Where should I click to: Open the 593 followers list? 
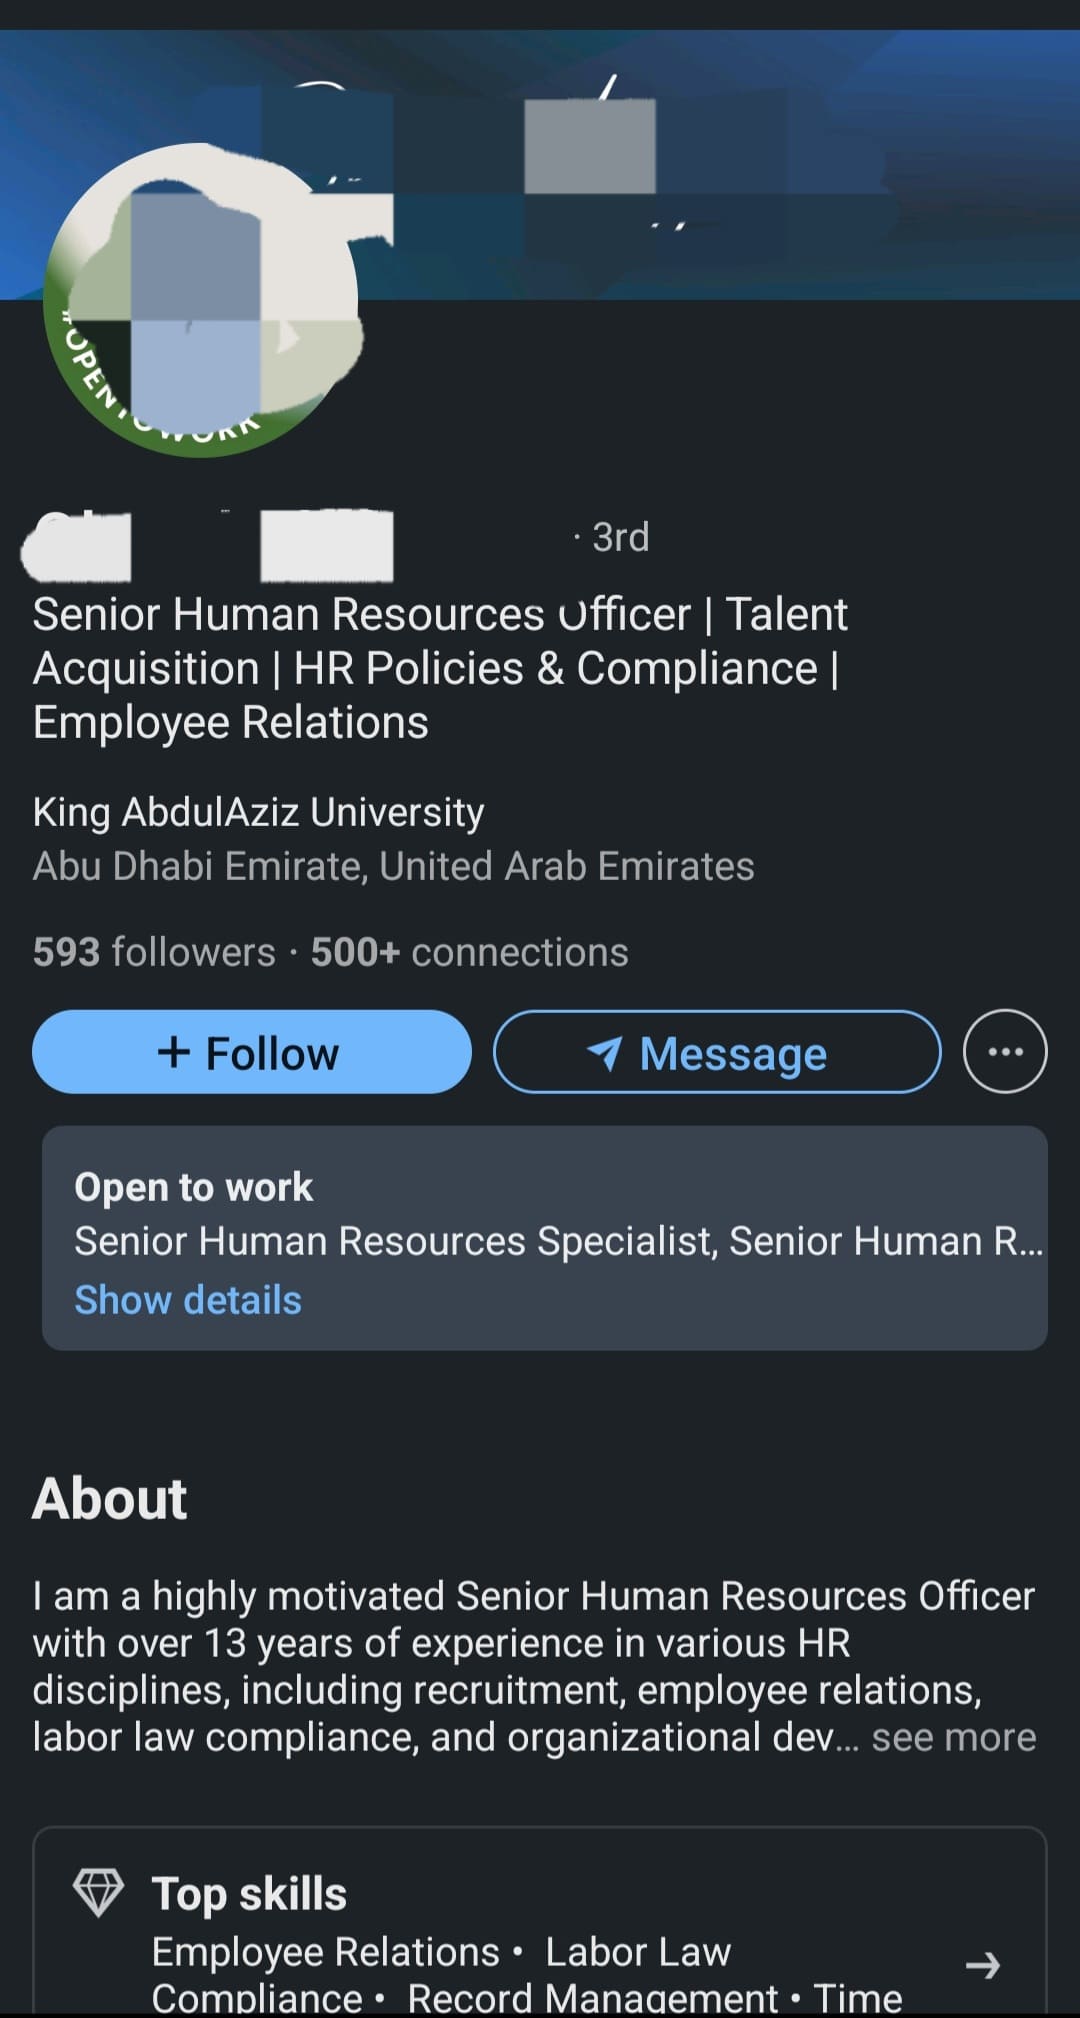[x=154, y=952]
